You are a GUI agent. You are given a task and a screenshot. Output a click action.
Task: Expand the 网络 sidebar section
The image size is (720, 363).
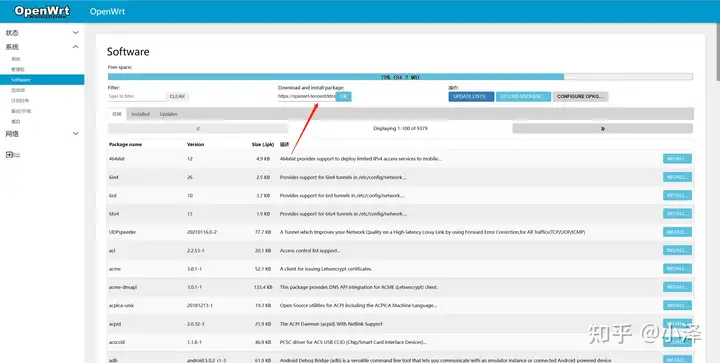(x=42, y=134)
